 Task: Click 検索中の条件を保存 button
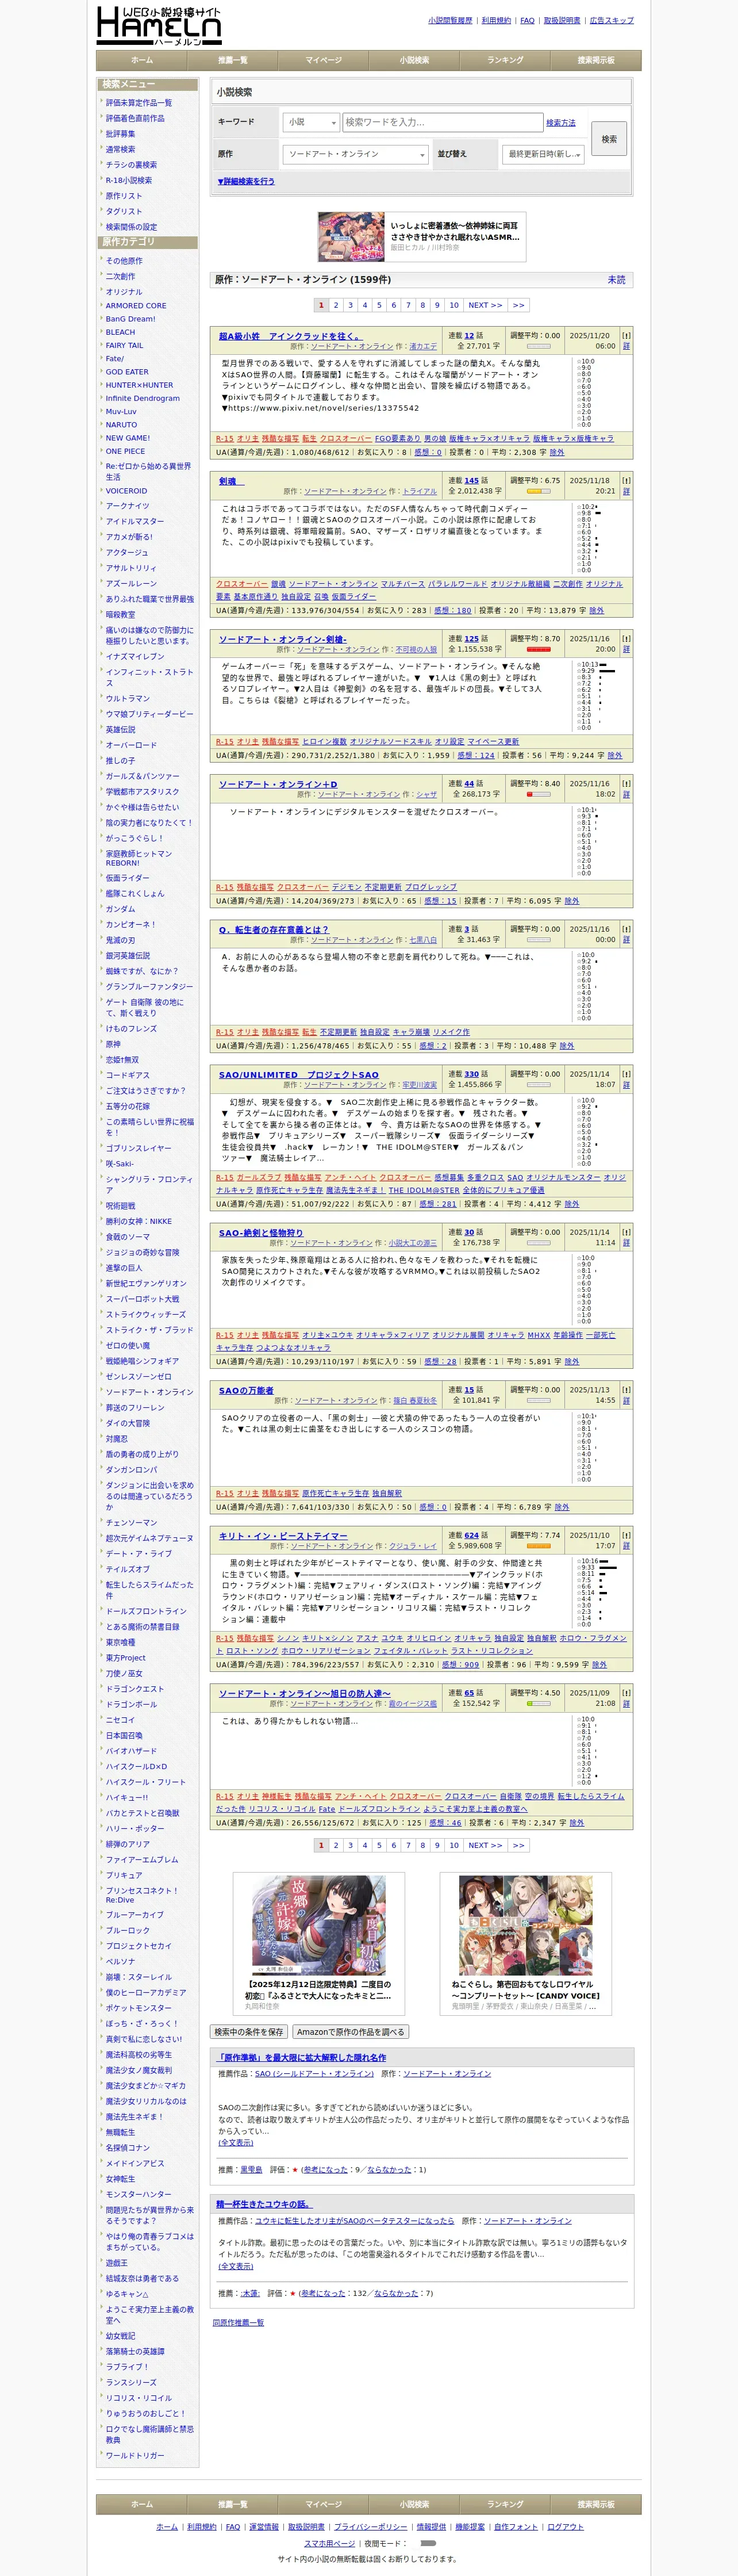click(x=249, y=2031)
